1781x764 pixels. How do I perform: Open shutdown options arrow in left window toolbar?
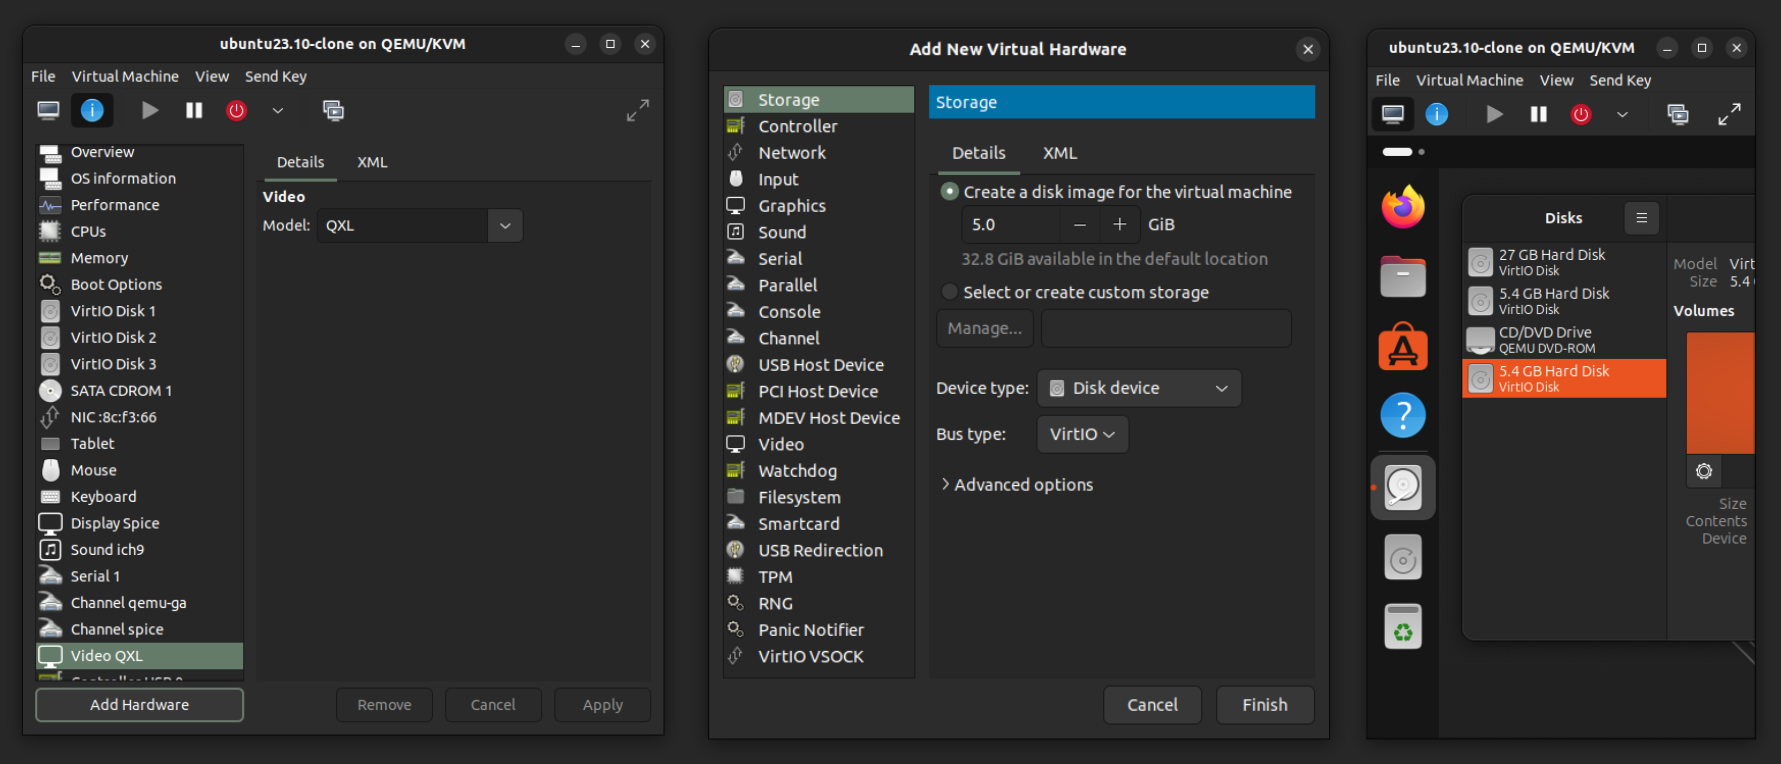coord(278,110)
